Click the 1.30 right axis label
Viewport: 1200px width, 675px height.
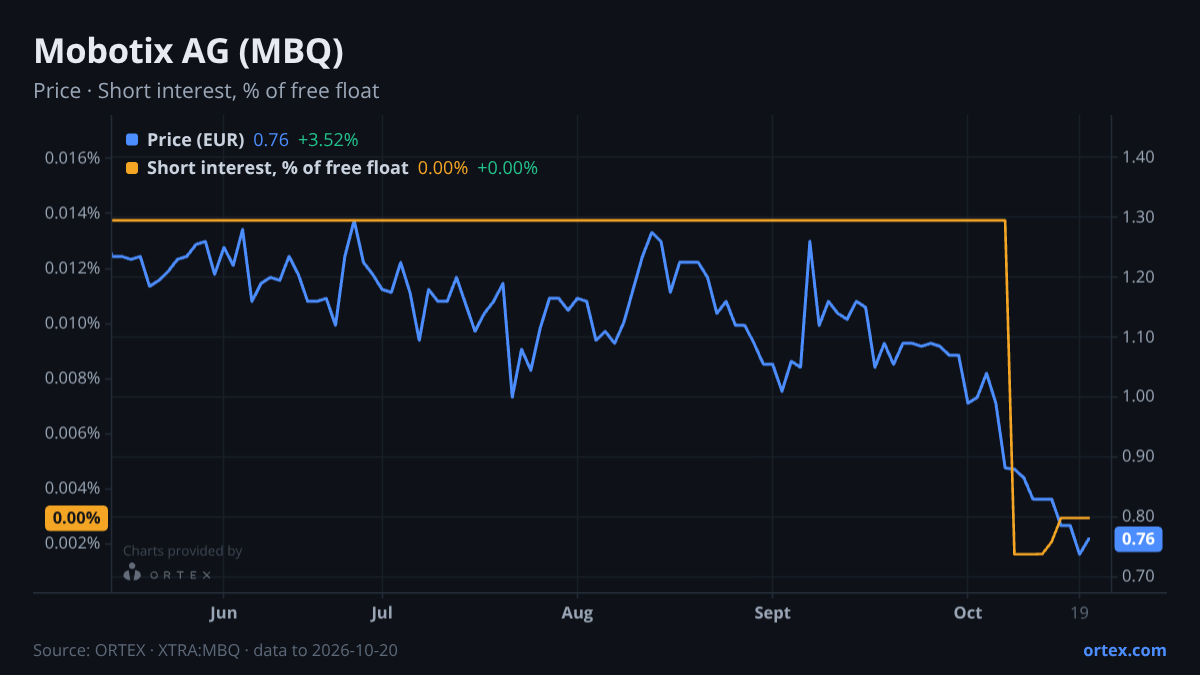pyautogui.click(x=1139, y=217)
